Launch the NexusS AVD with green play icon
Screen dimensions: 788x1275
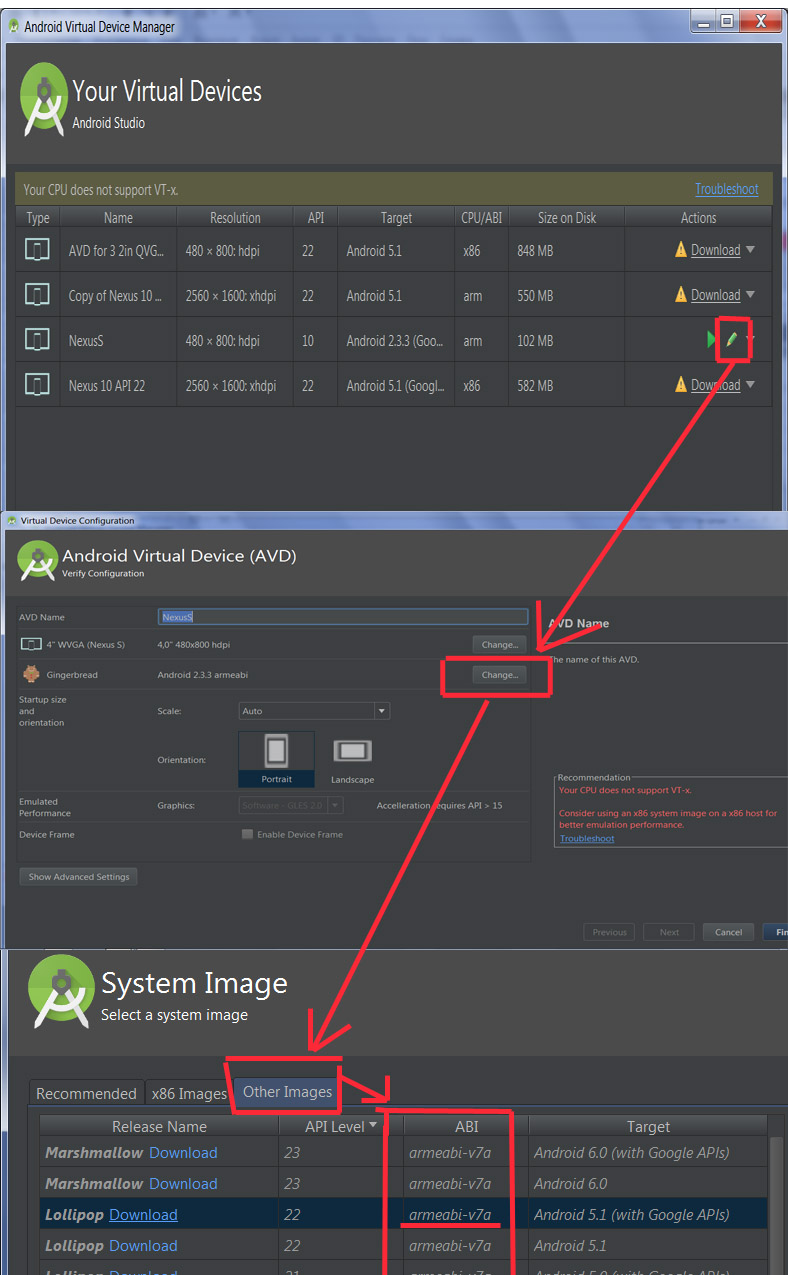[712, 341]
